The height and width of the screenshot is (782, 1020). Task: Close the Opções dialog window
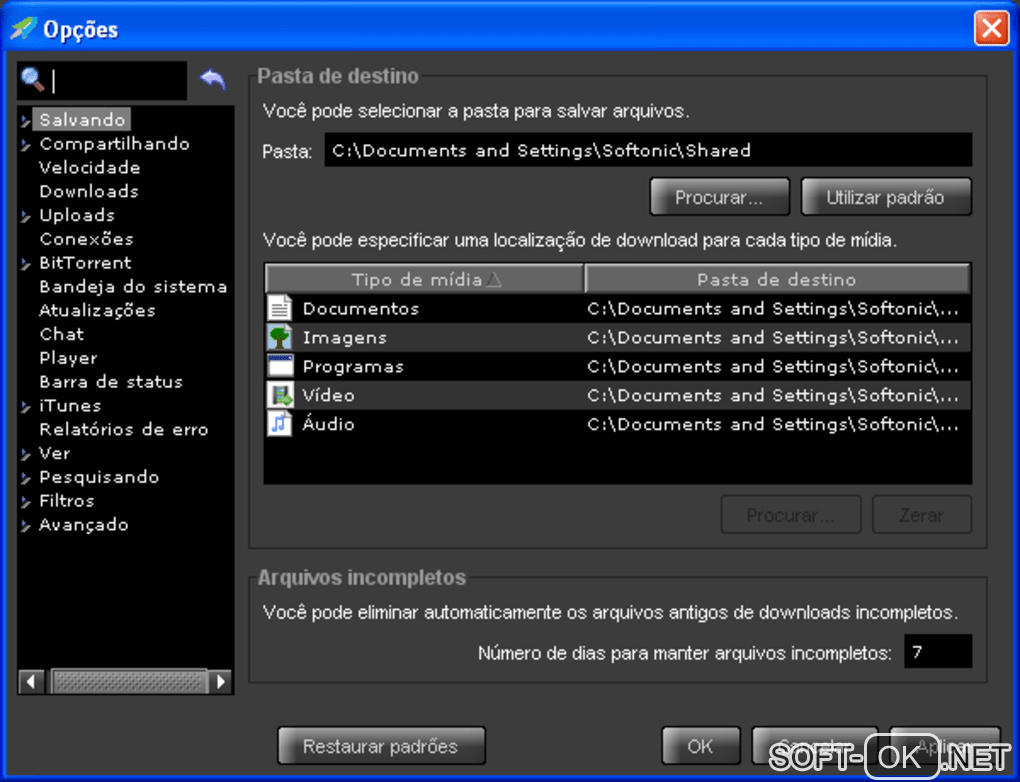click(x=991, y=28)
